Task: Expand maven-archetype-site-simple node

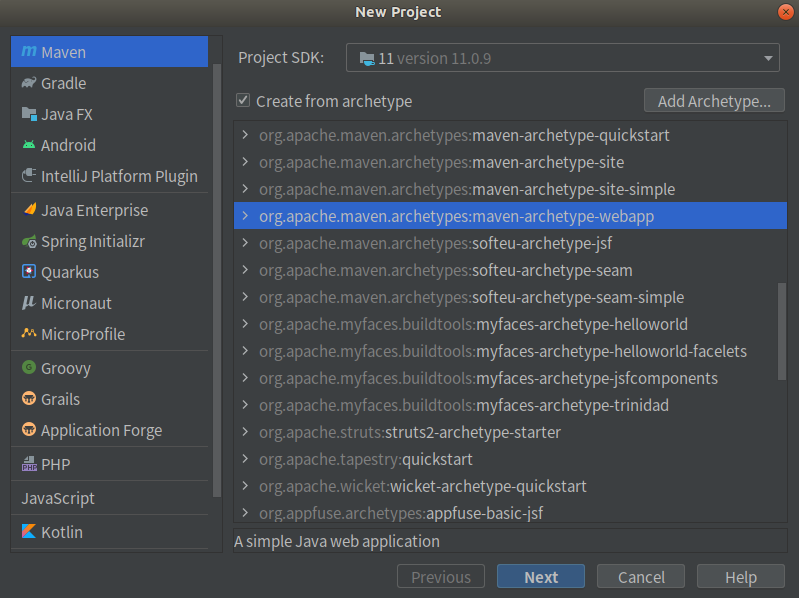Action: [245, 189]
